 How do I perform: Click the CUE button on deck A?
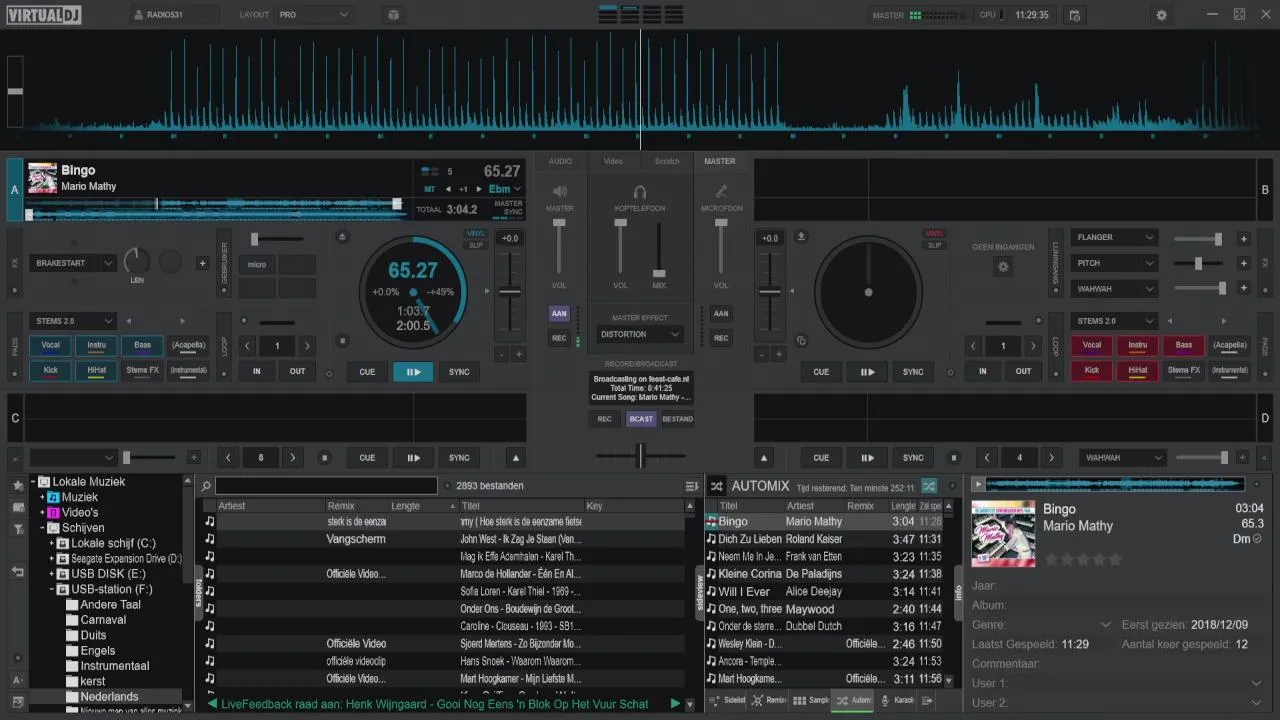pos(367,372)
